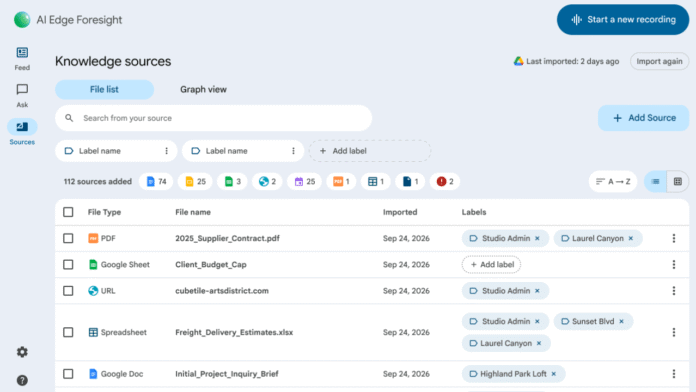Sort by the Imported column header
Screen dimensions: 696x392
[x=400, y=212]
